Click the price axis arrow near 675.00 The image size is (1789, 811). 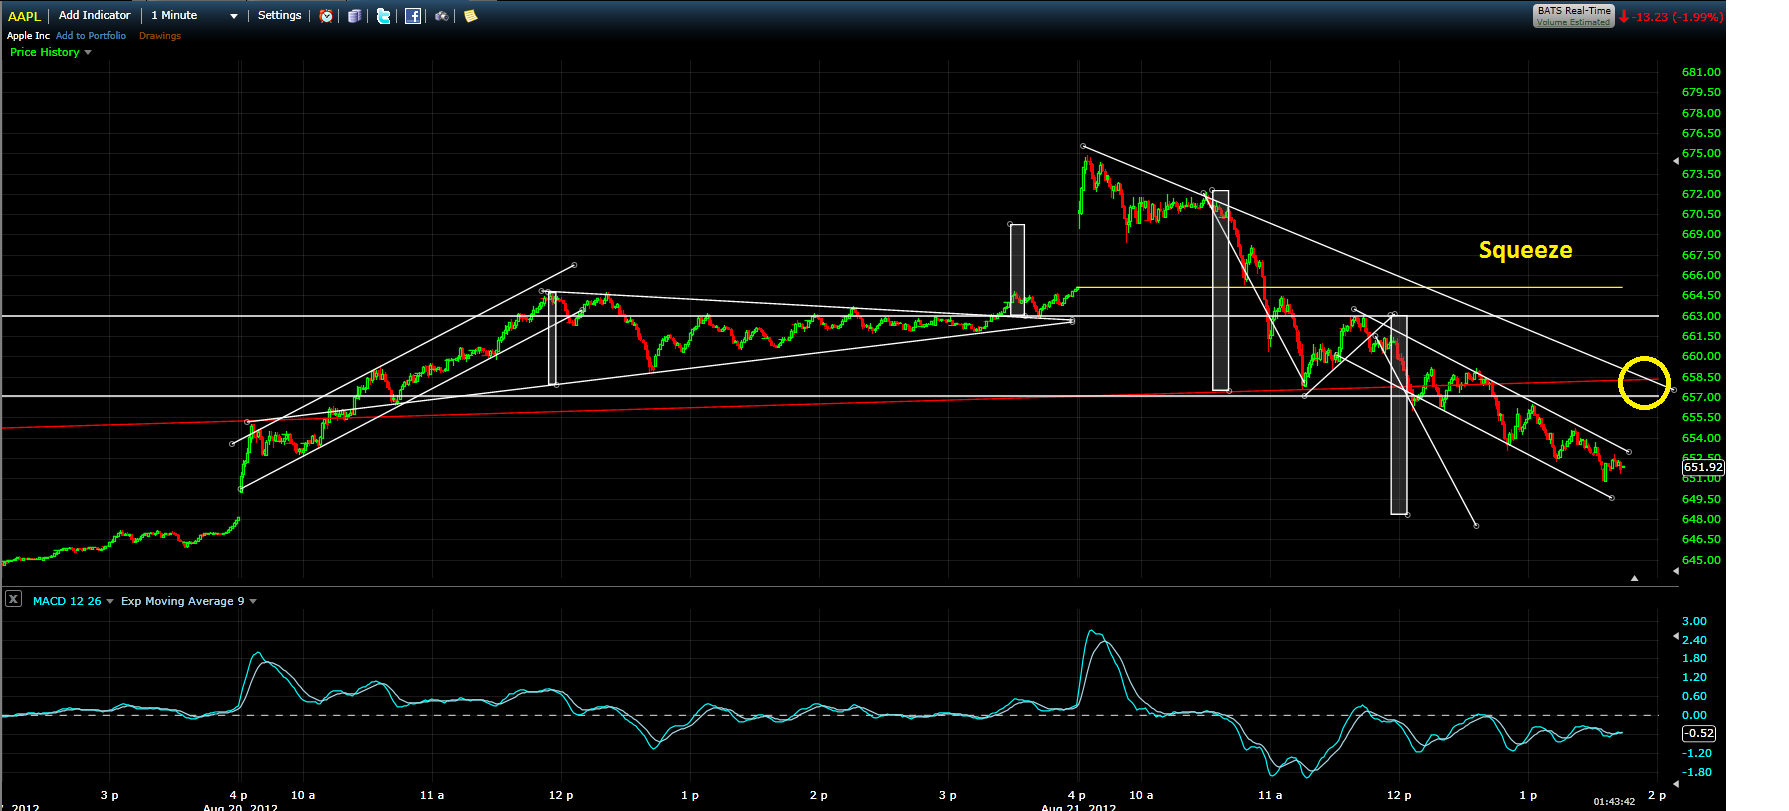(x=1676, y=161)
